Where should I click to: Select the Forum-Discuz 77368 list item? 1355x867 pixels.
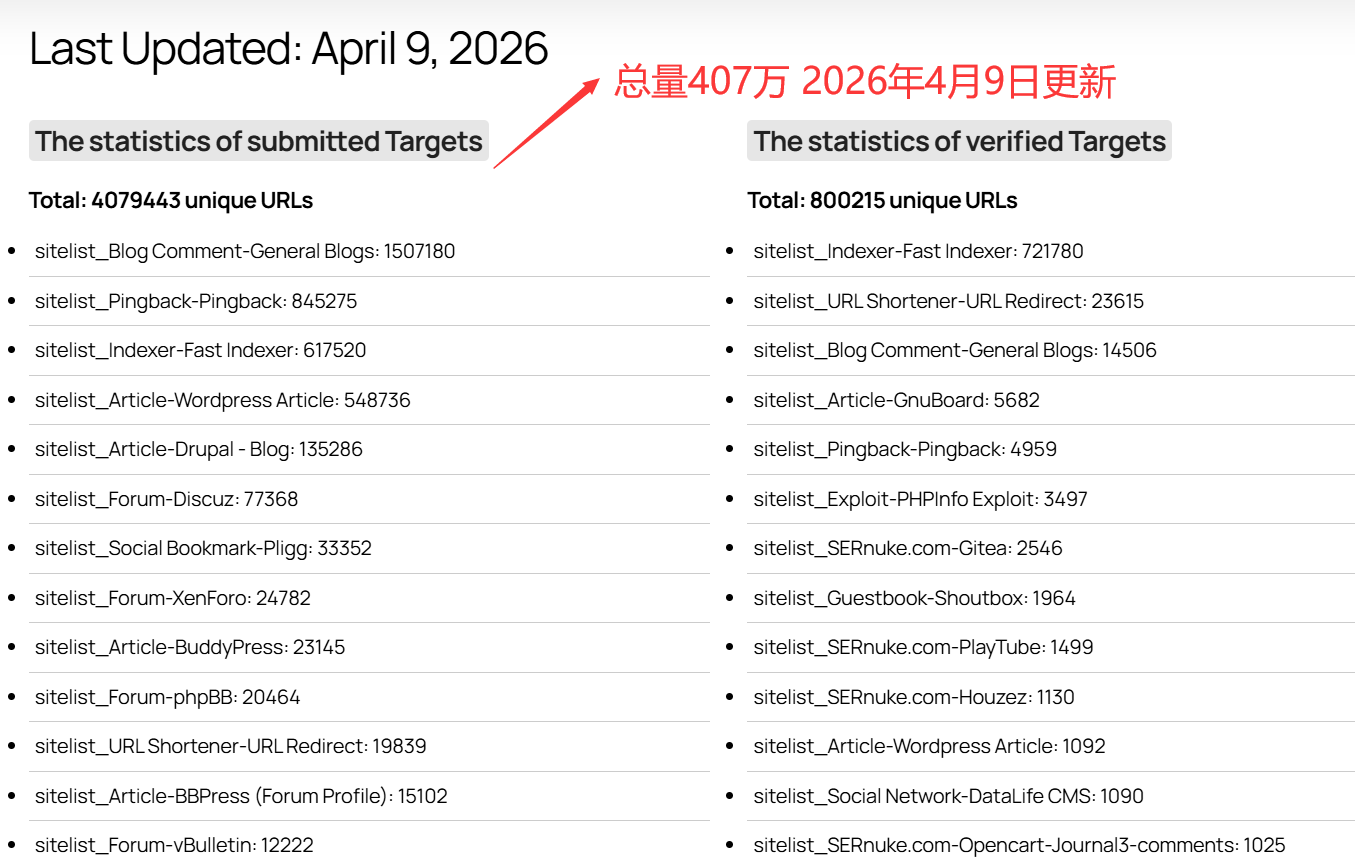tap(166, 499)
